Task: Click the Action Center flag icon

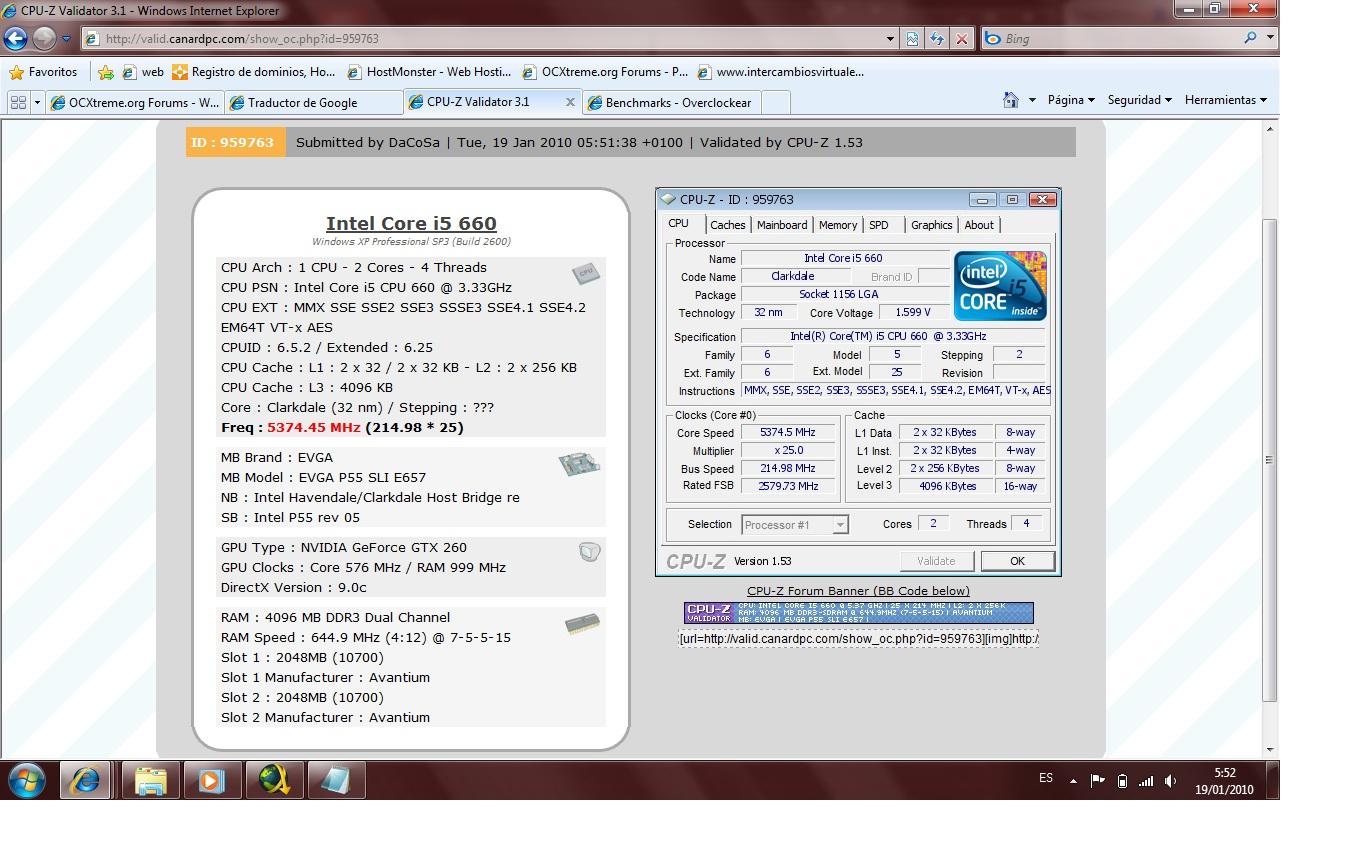Action: click(x=1097, y=781)
